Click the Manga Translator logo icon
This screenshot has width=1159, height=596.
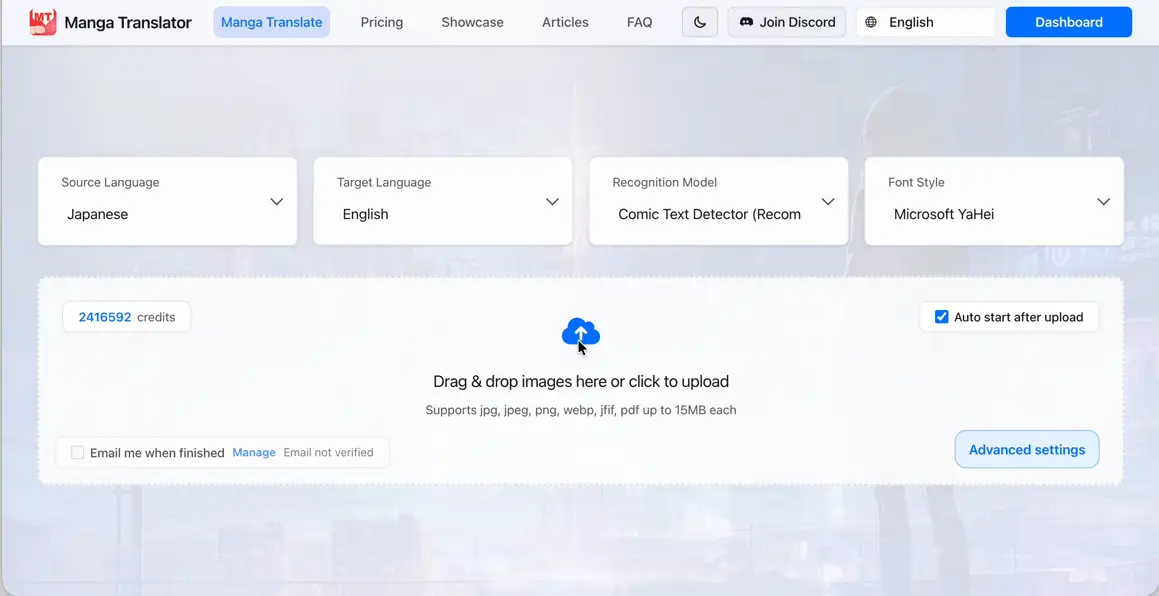pos(43,22)
